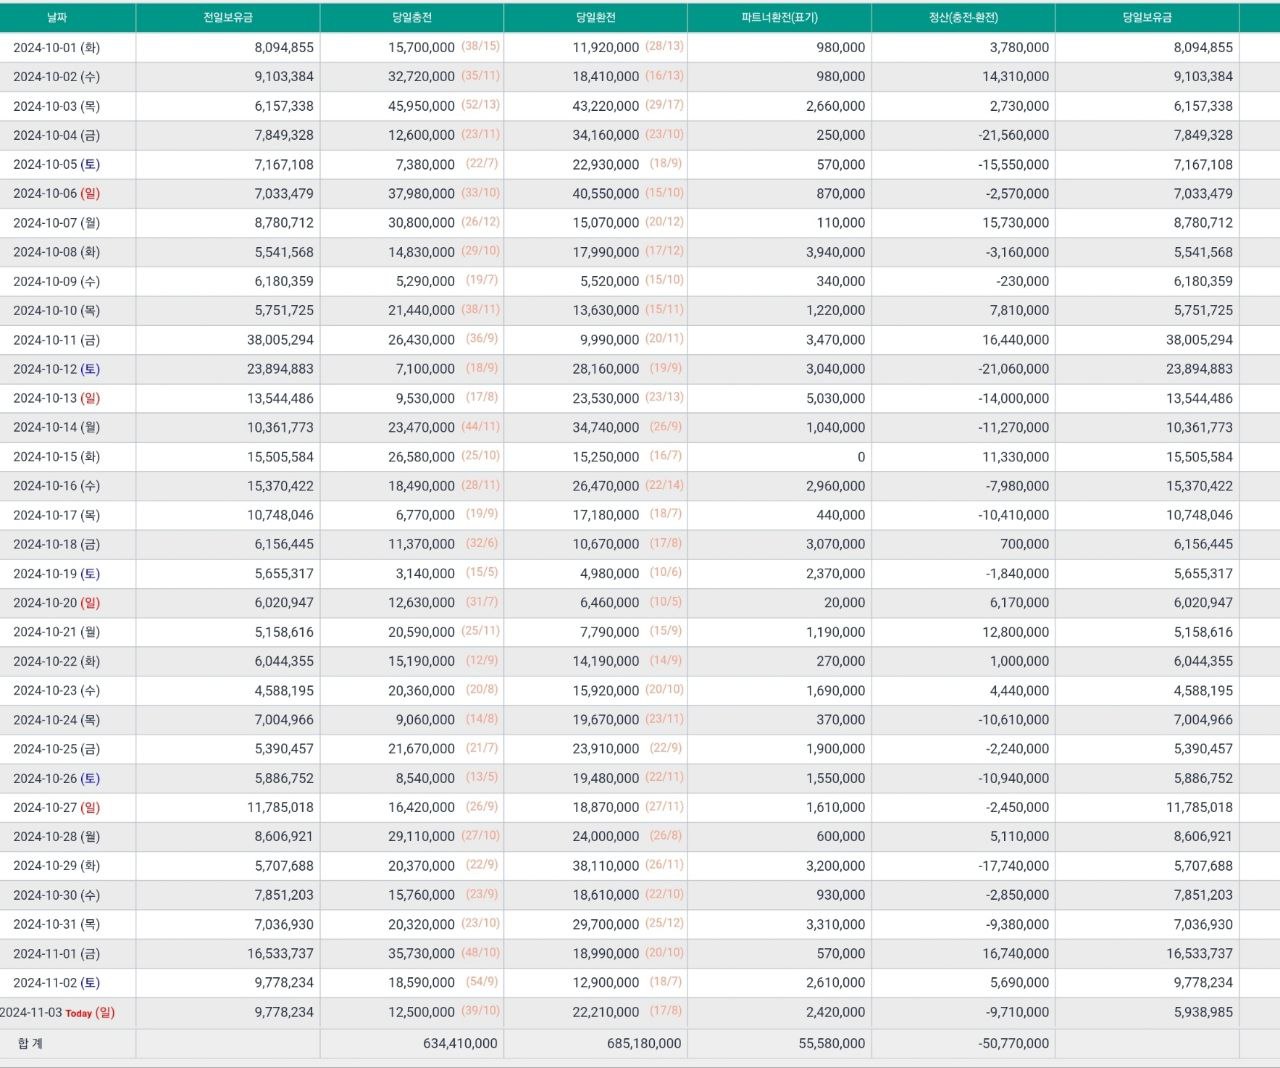The width and height of the screenshot is (1280, 1068).
Task: Click the rightmost 당일보유금 column header
Action: [x=1147, y=18]
